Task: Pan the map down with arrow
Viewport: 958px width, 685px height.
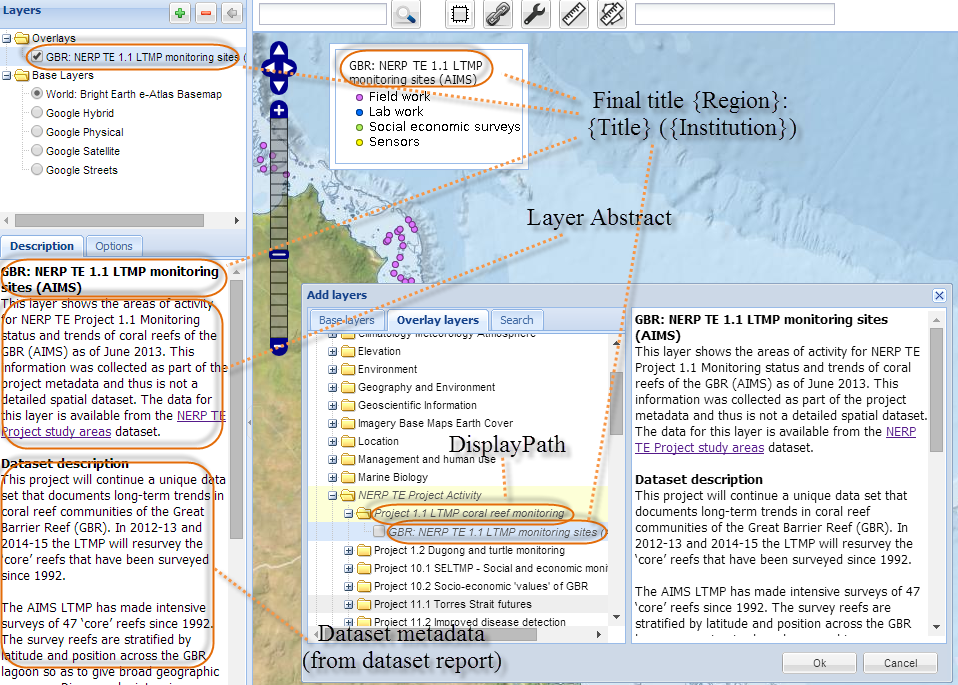Action: pyautogui.click(x=279, y=86)
